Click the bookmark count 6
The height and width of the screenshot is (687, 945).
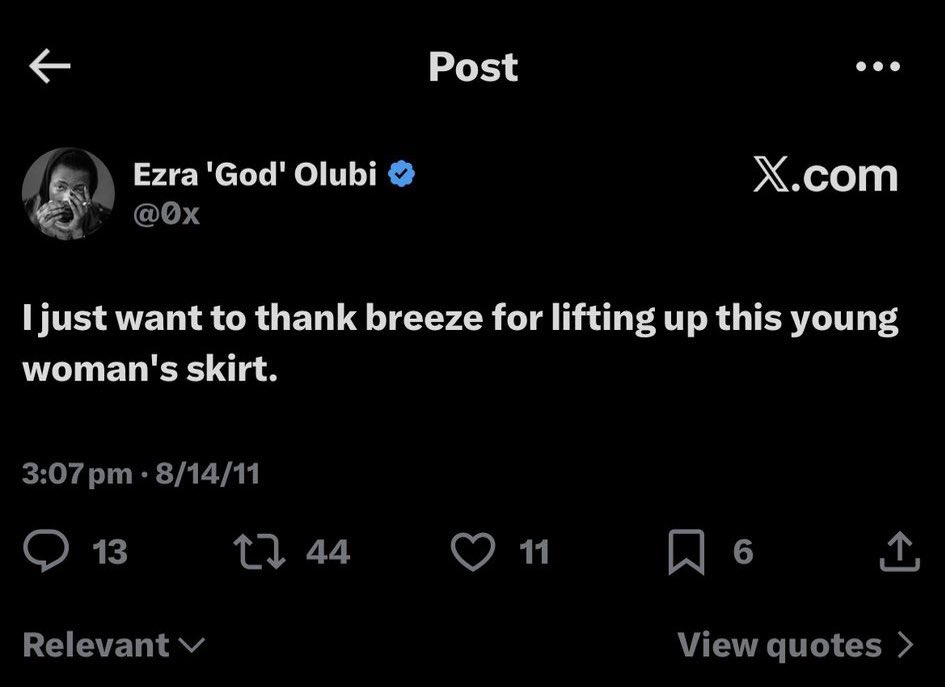(x=743, y=551)
